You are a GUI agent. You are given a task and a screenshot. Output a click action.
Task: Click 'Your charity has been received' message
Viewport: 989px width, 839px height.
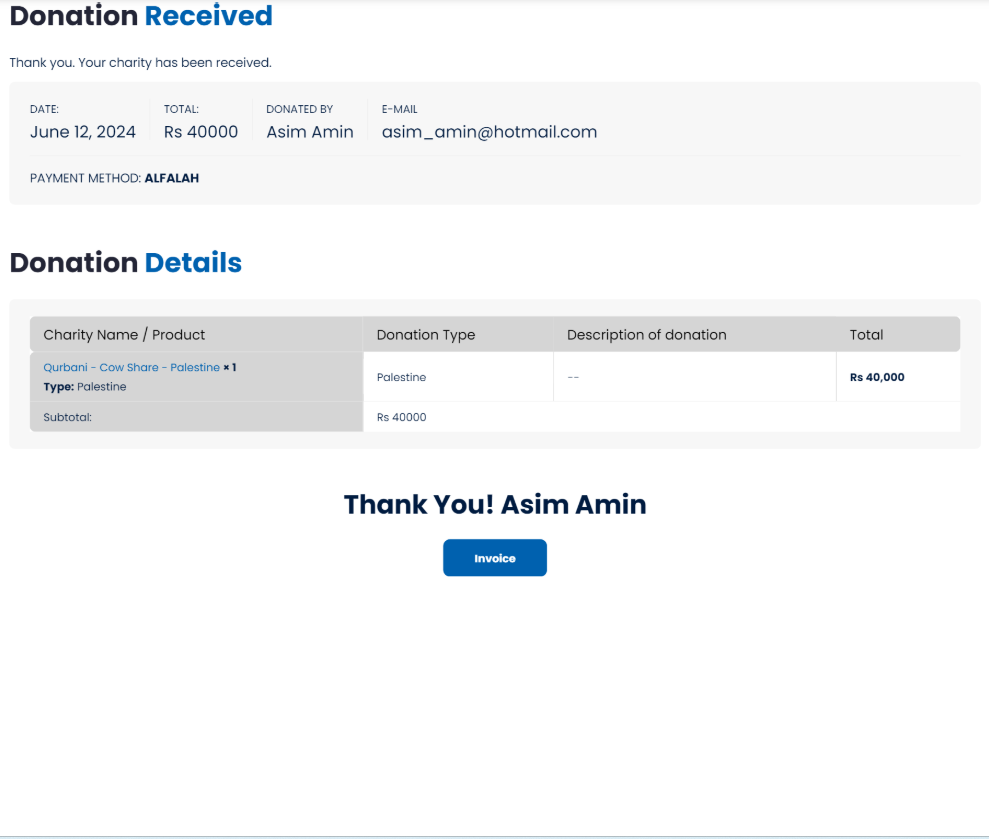[140, 63]
